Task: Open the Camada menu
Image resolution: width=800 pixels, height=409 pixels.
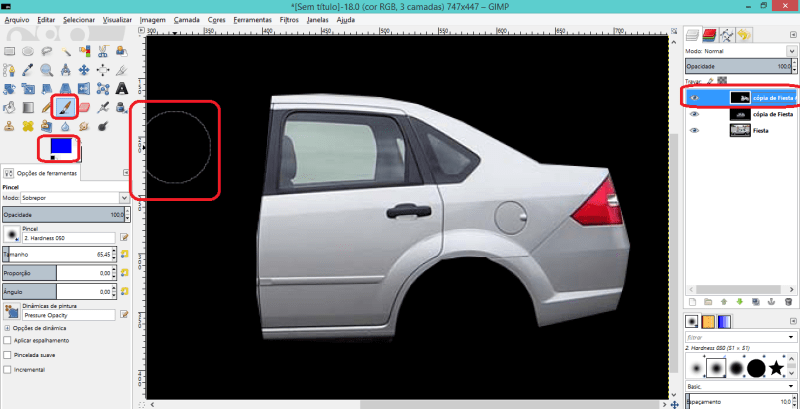Action: pyautogui.click(x=186, y=19)
